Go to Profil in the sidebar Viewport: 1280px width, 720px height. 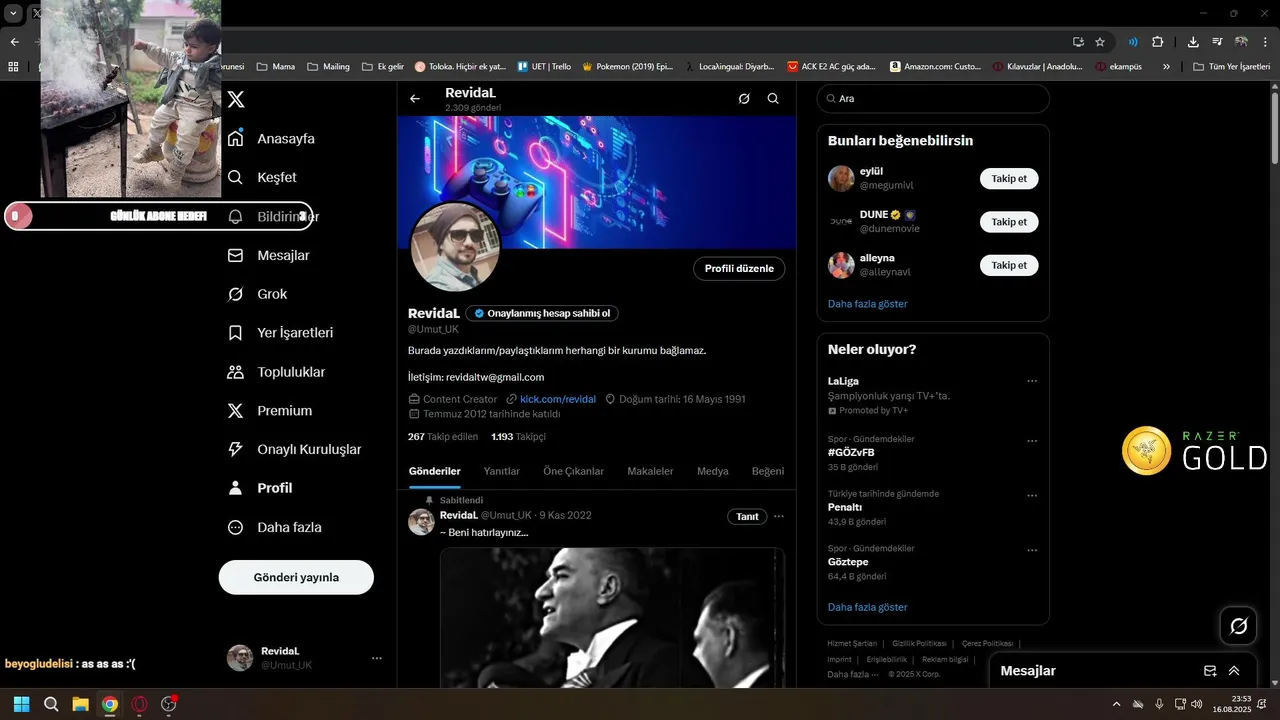(260, 488)
